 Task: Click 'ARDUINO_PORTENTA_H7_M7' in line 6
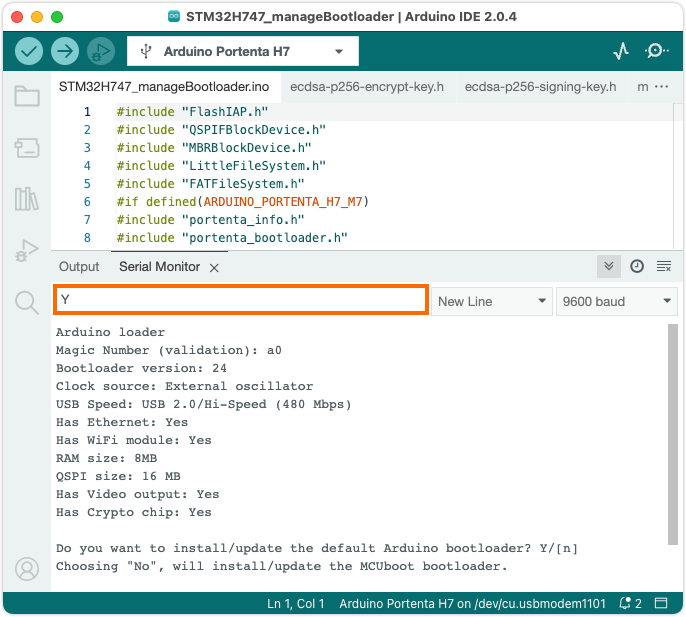(x=283, y=202)
